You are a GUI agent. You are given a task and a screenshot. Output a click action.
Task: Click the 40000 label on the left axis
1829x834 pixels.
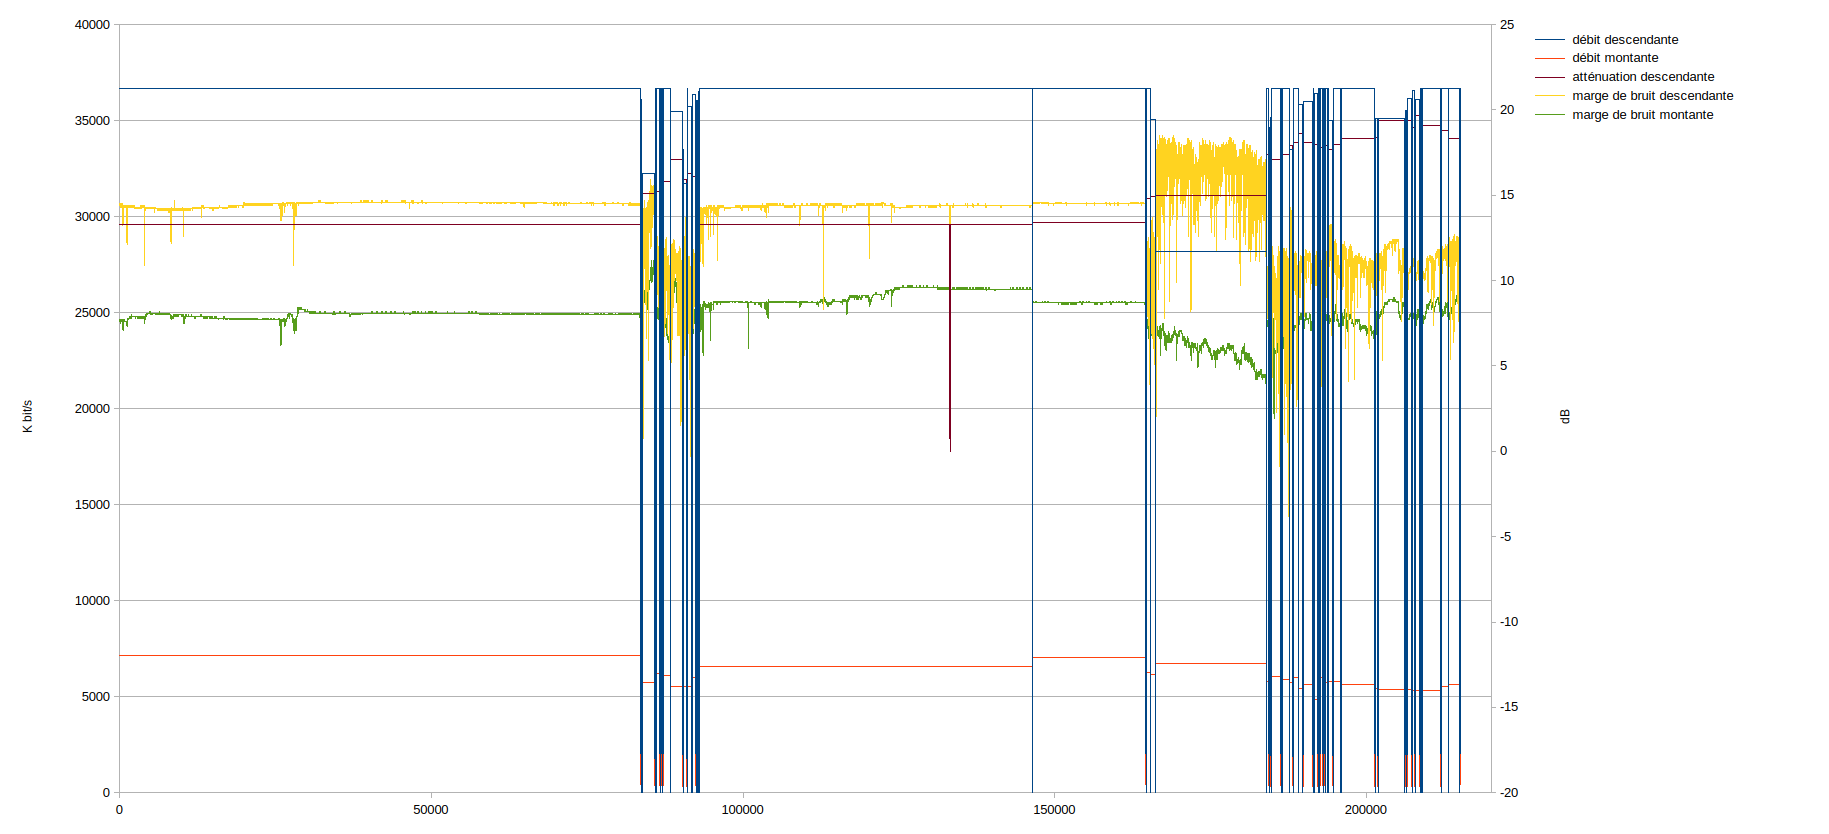(92, 25)
